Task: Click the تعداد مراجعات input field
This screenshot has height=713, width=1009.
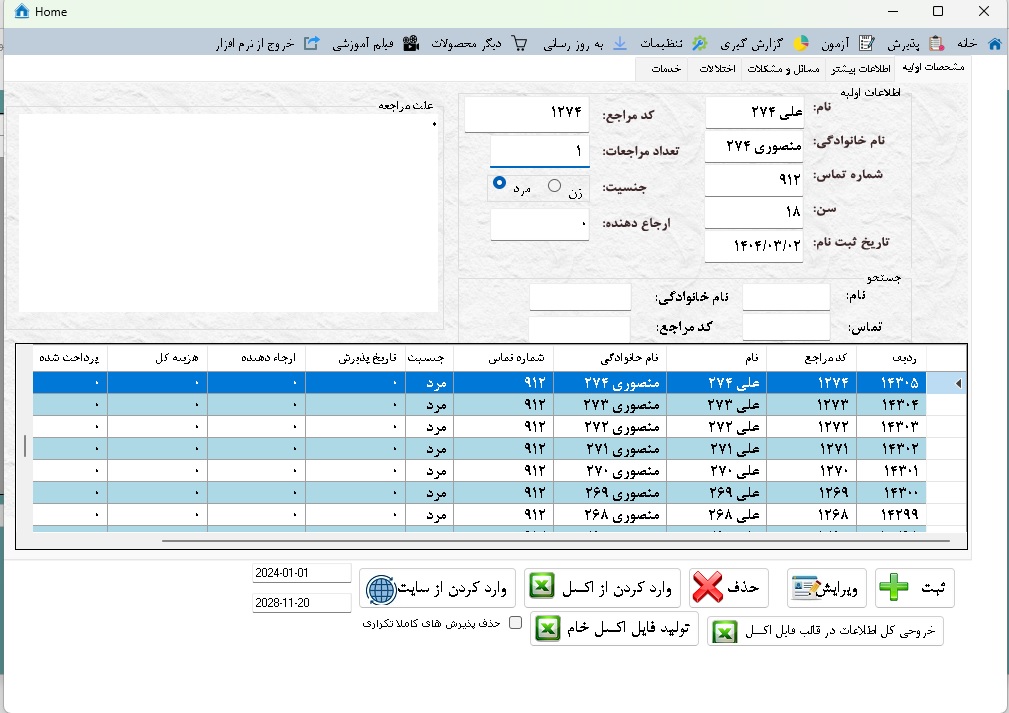Action: coord(540,151)
